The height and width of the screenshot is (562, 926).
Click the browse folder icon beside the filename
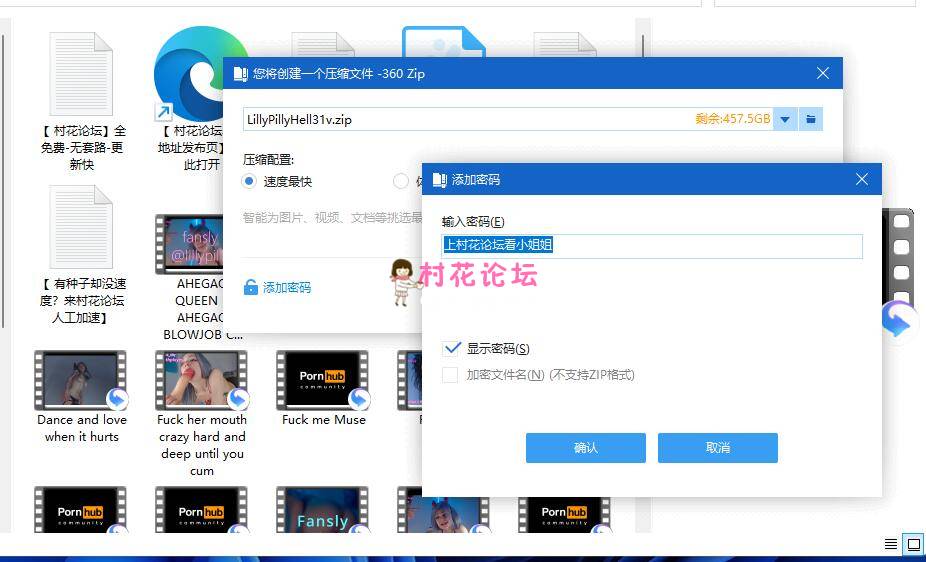[811, 119]
